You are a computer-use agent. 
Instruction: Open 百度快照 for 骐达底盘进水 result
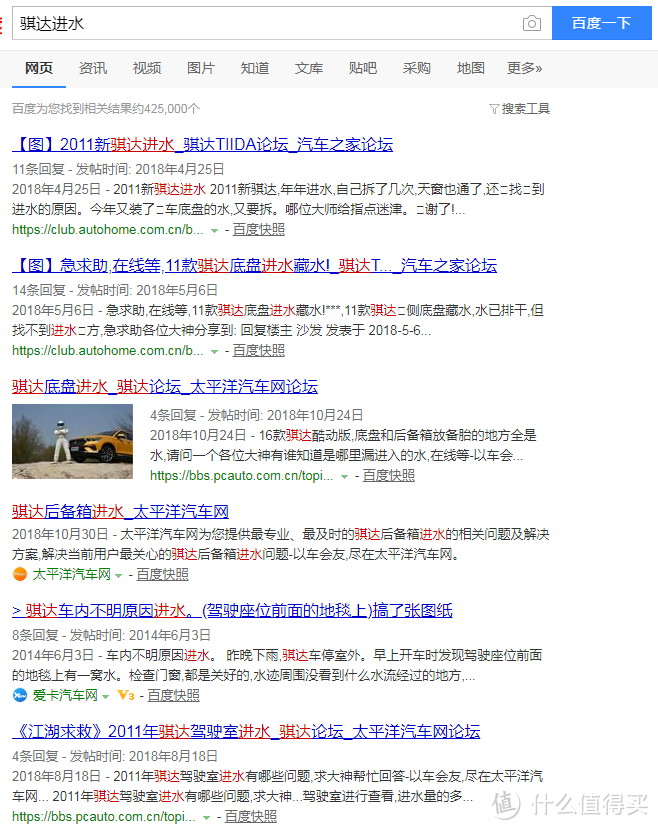[389, 476]
